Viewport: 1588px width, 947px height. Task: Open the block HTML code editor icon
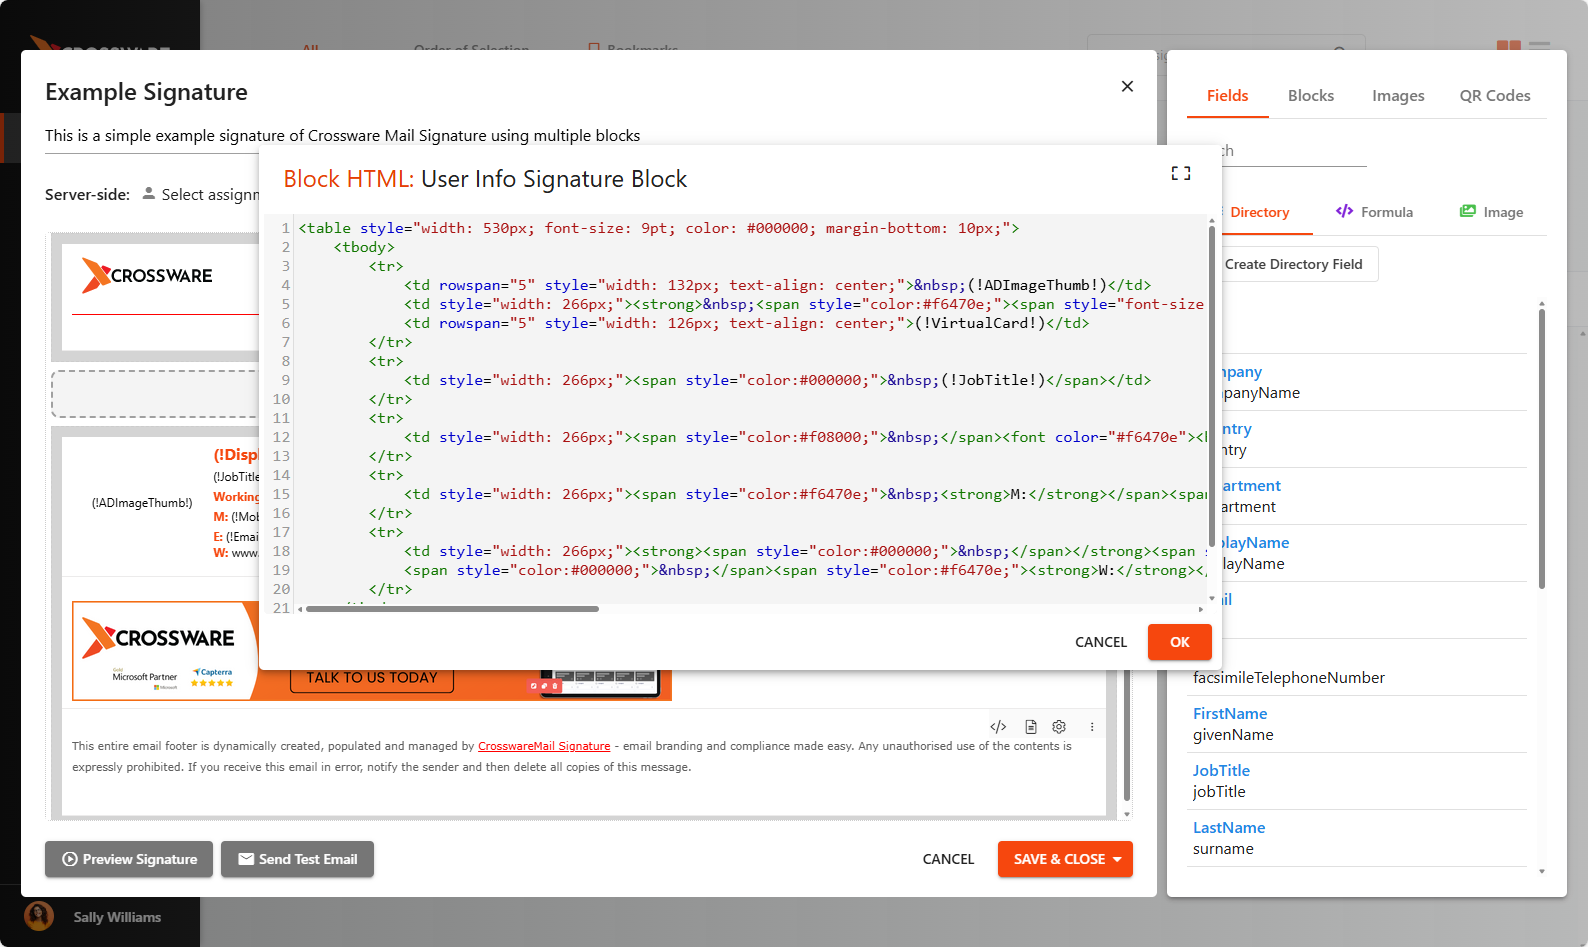[x=997, y=727]
